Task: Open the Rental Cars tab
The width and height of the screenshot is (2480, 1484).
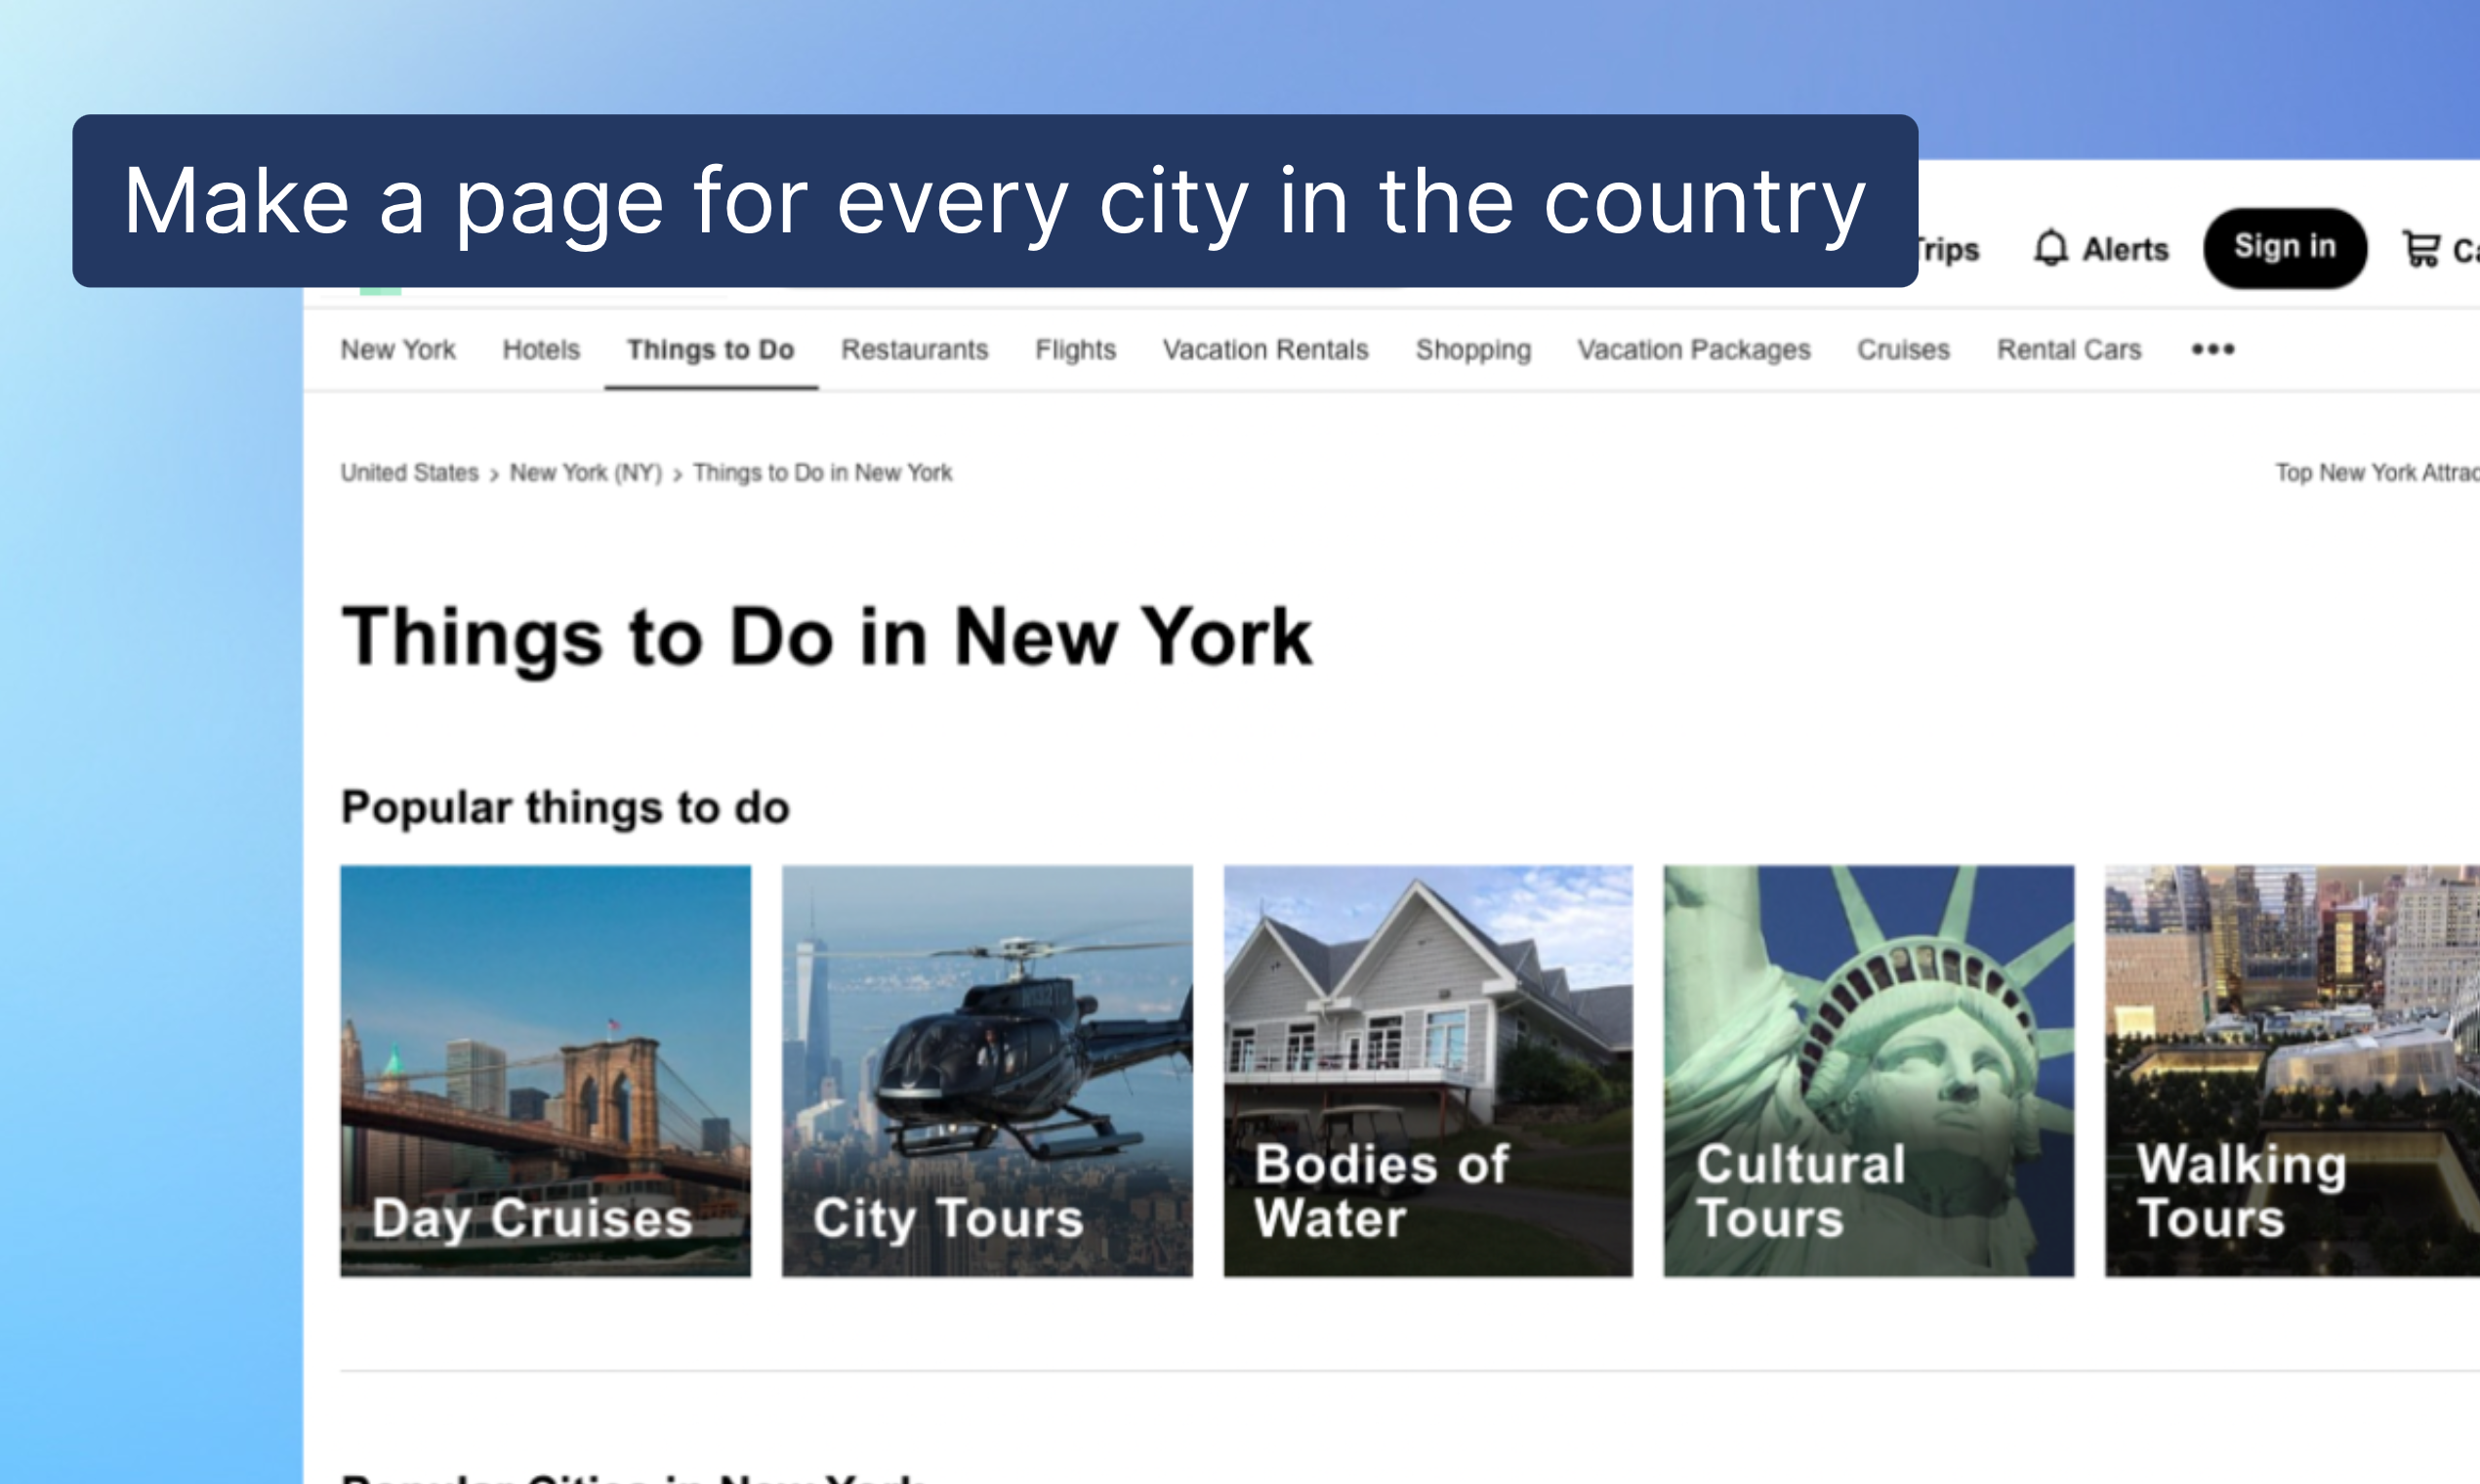Action: (x=2069, y=349)
